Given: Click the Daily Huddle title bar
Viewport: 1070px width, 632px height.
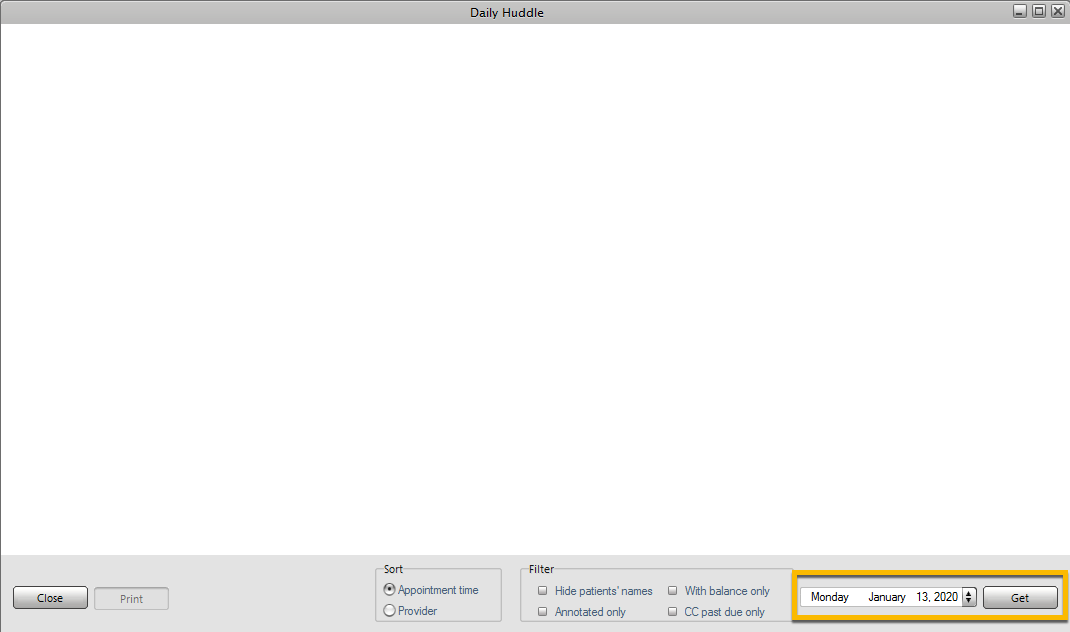Looking at the screenshot, I should (x=507, y=12).
